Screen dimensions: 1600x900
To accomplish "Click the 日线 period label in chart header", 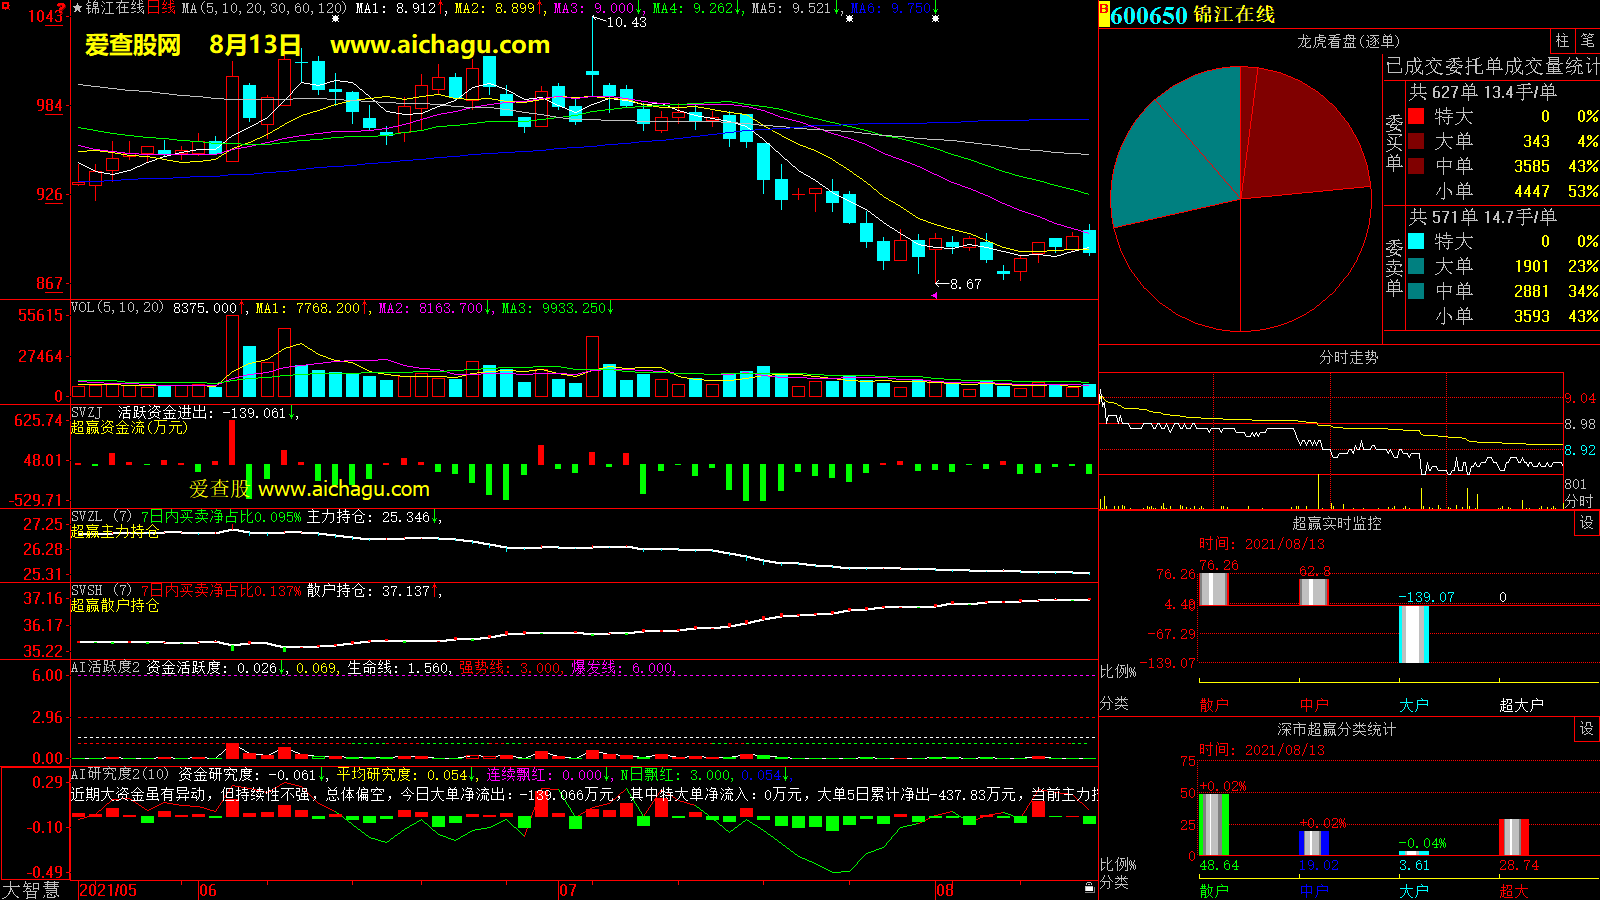I will pos(161,8).
